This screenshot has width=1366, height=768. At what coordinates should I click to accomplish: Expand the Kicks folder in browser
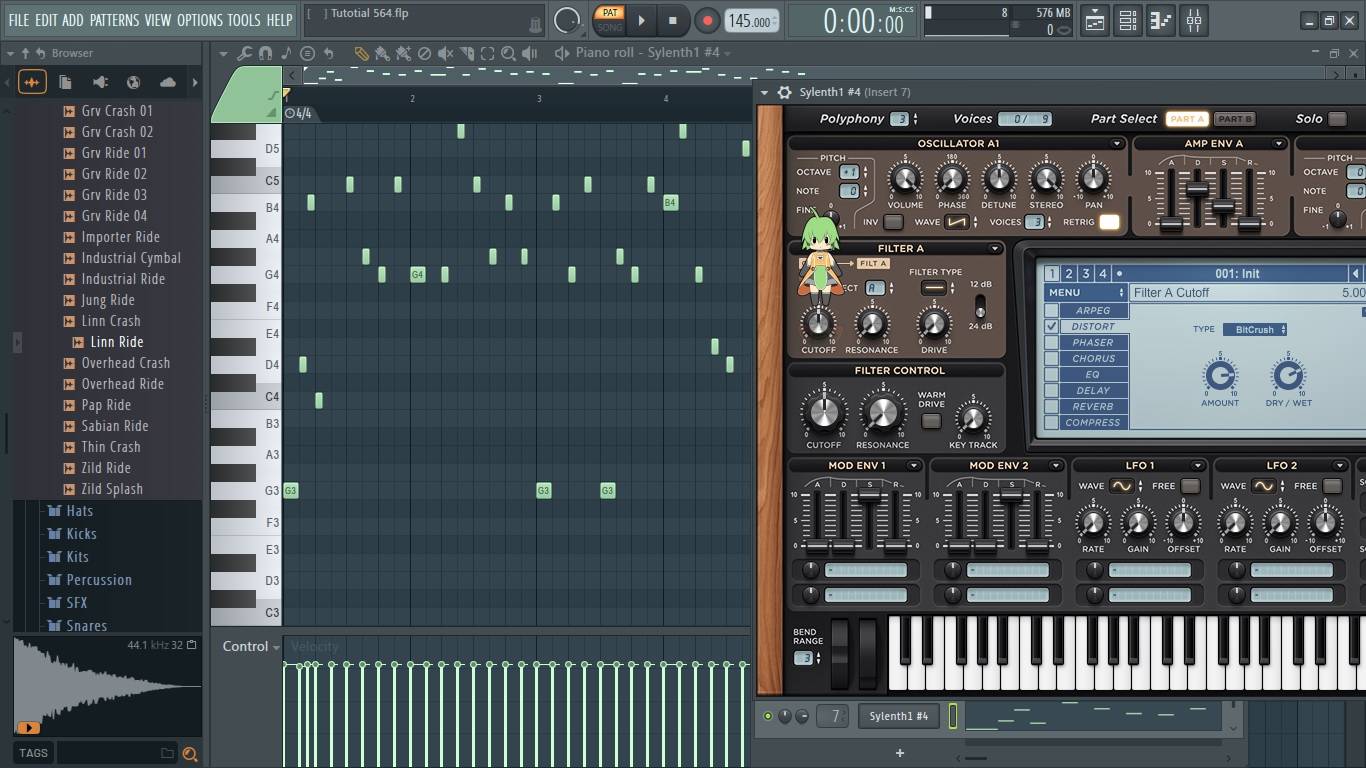[81, 534]
